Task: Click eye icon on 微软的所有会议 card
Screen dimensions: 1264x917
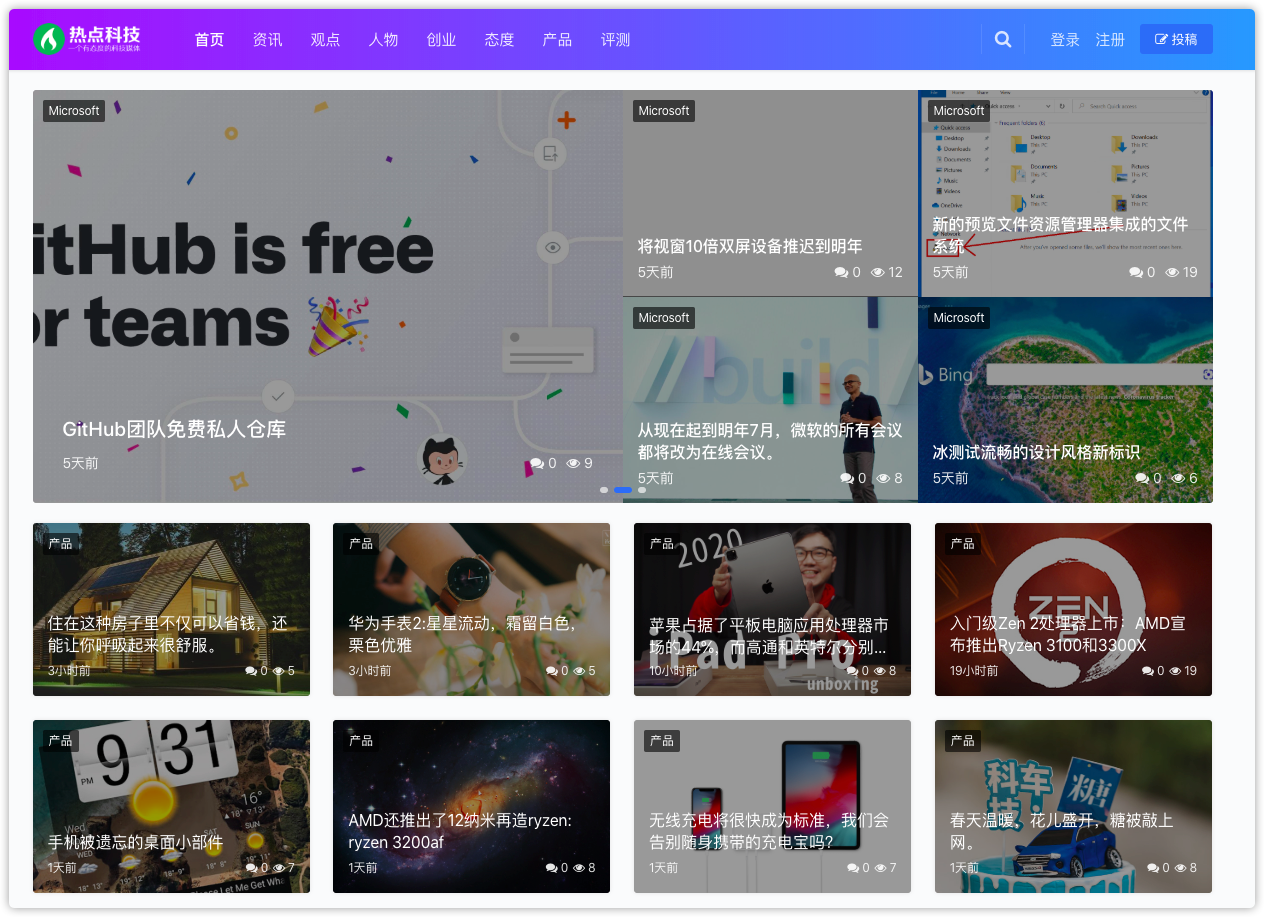Action: (883, 478)
